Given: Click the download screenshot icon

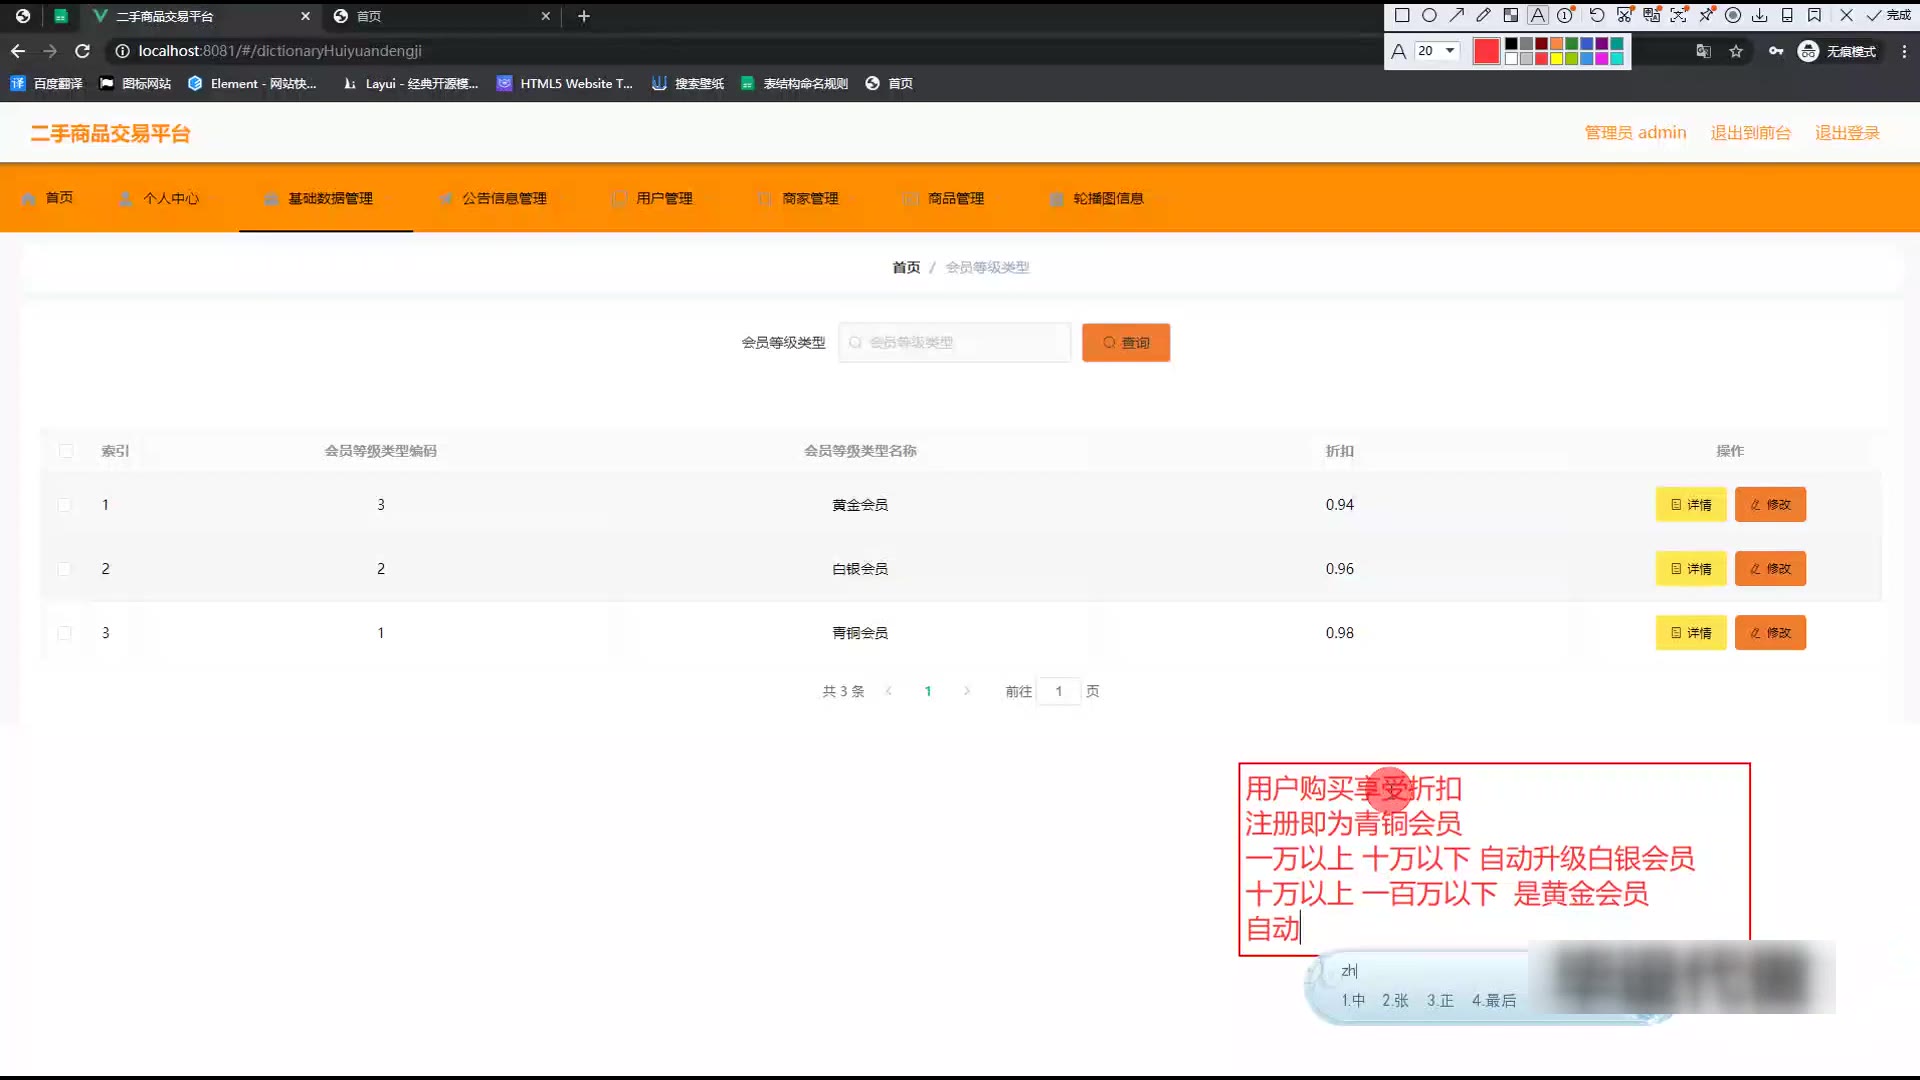Looking at the screenshot, I should (x=1759, y=15).
